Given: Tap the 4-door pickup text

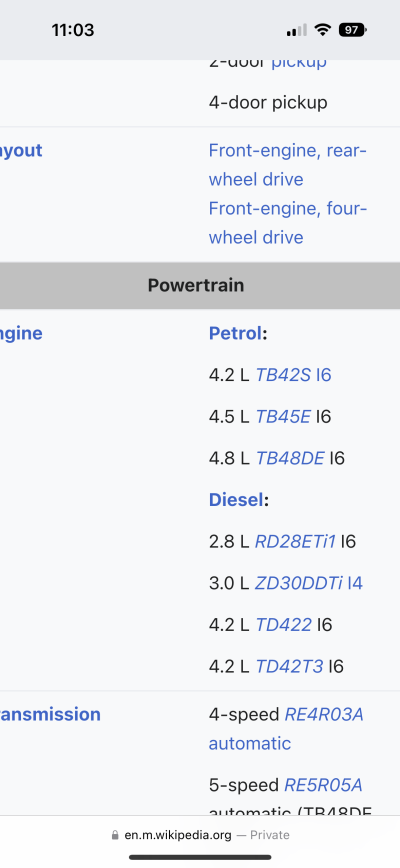Looking at the screenshot, I should (x=268, y=102).
